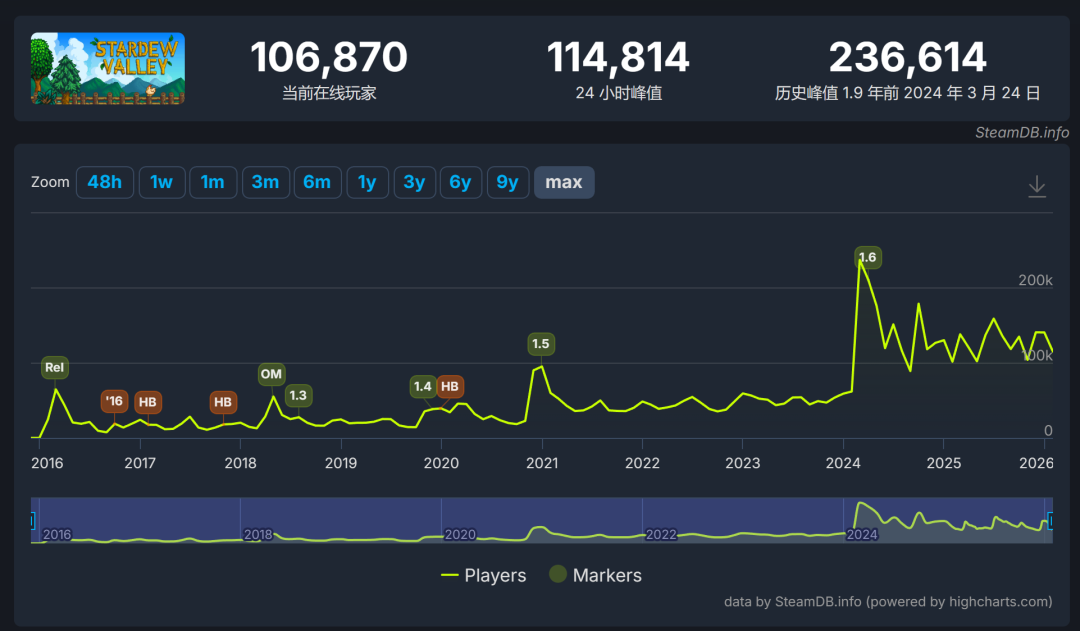Click the current players count 106,870
1080x631 pixels.
point(329,56)
